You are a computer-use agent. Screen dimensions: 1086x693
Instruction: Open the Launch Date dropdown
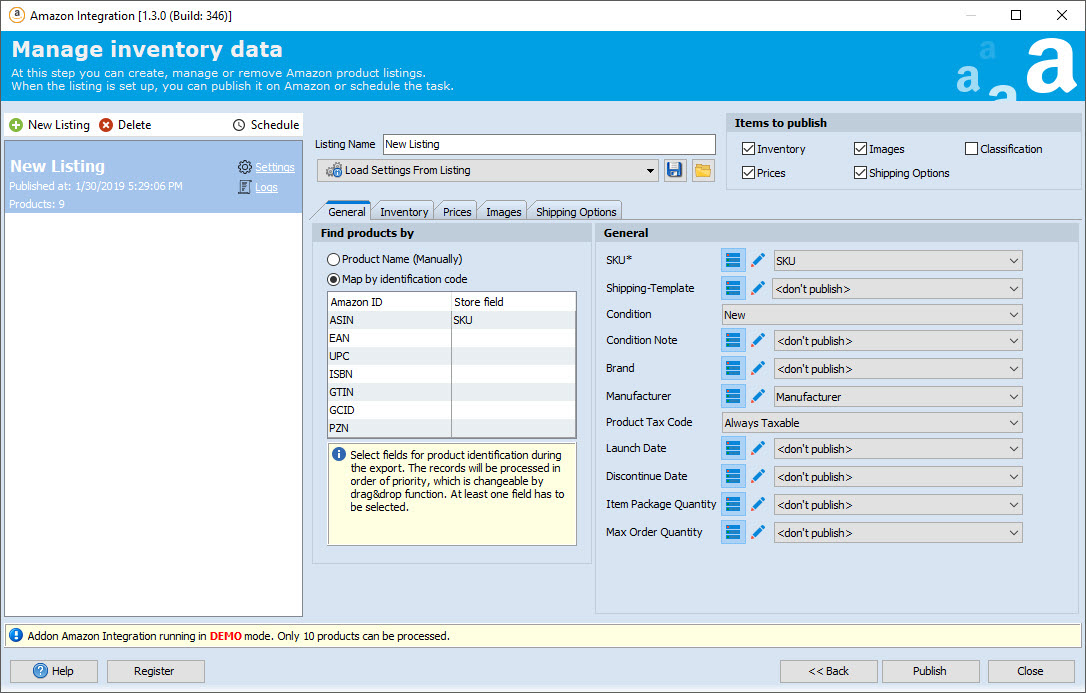click(898, 449)
